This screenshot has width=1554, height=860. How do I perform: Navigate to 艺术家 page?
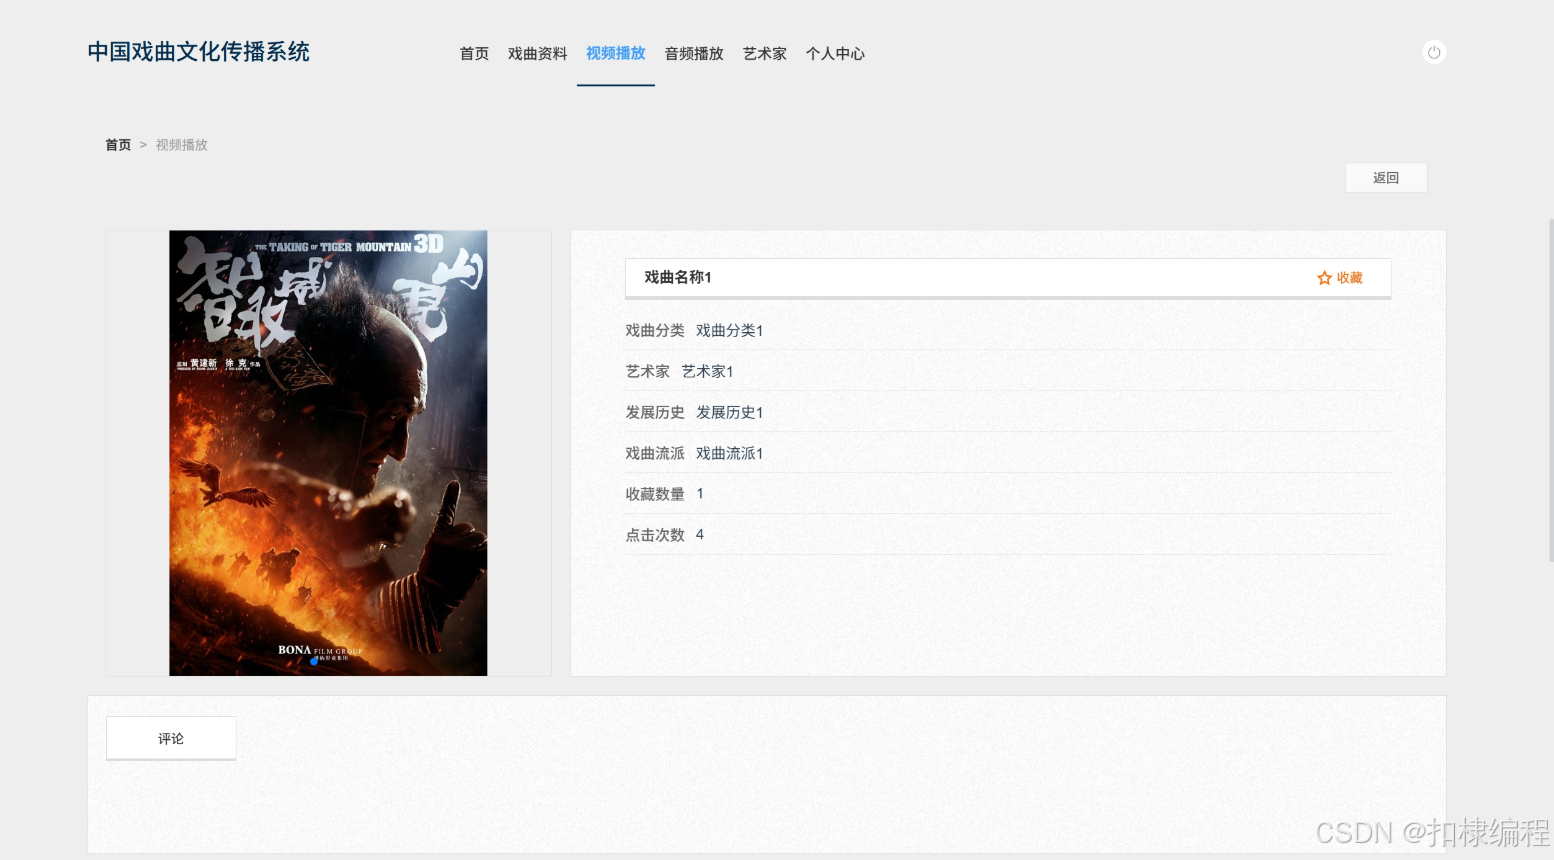coord(765,54)
